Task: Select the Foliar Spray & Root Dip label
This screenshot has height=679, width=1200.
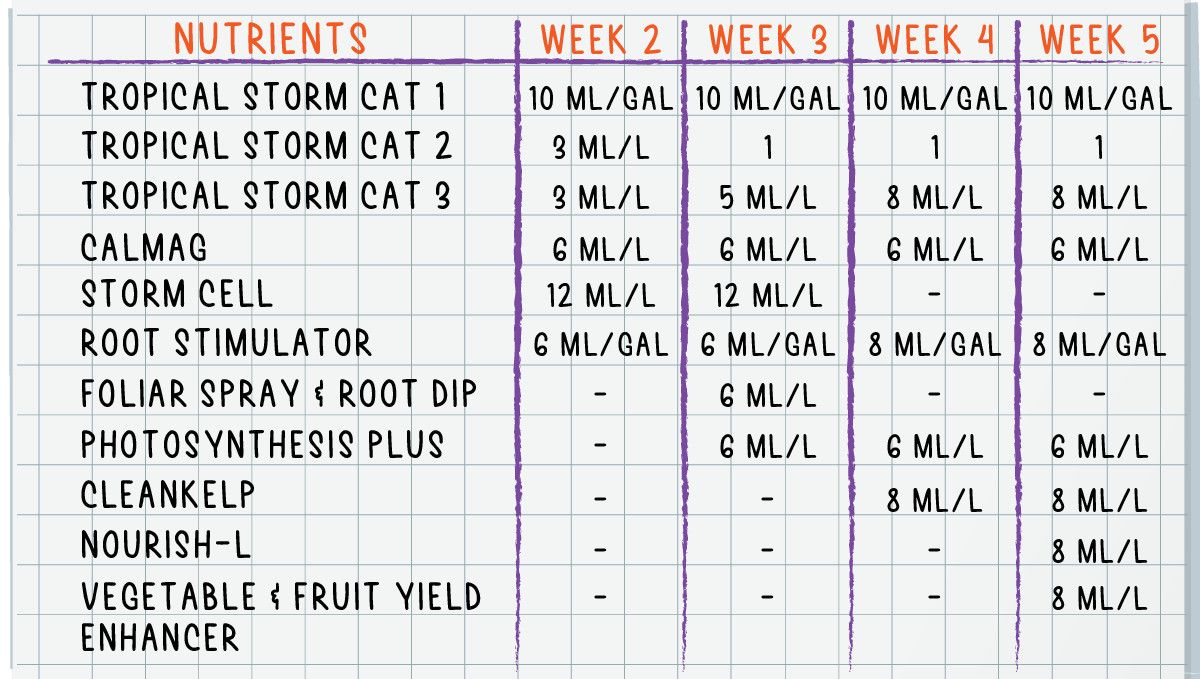Action: pos(279,394)
